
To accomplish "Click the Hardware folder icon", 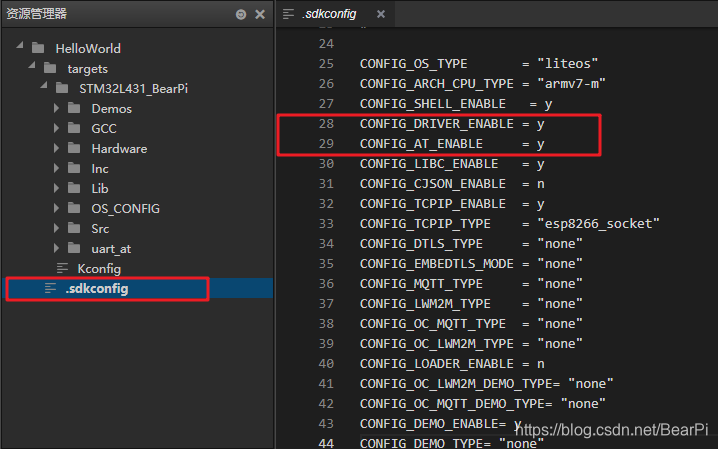I will 74,148.
